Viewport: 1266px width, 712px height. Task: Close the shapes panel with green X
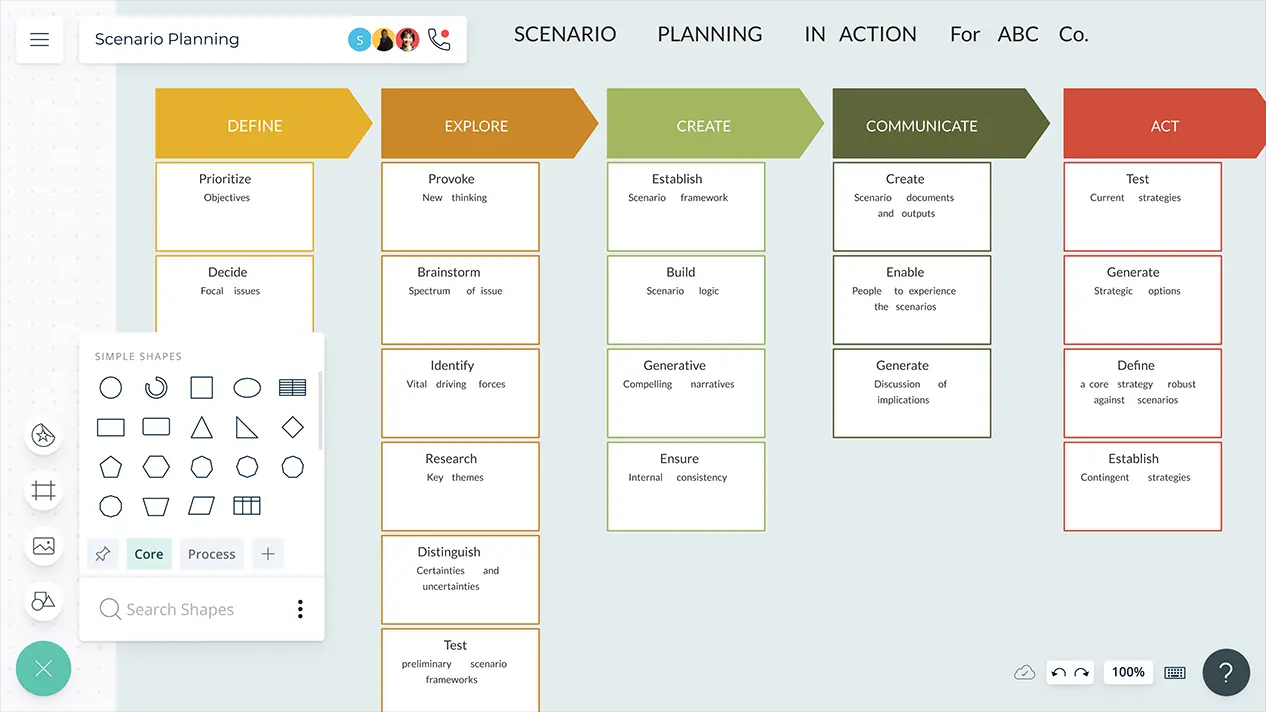click(43, 668)
